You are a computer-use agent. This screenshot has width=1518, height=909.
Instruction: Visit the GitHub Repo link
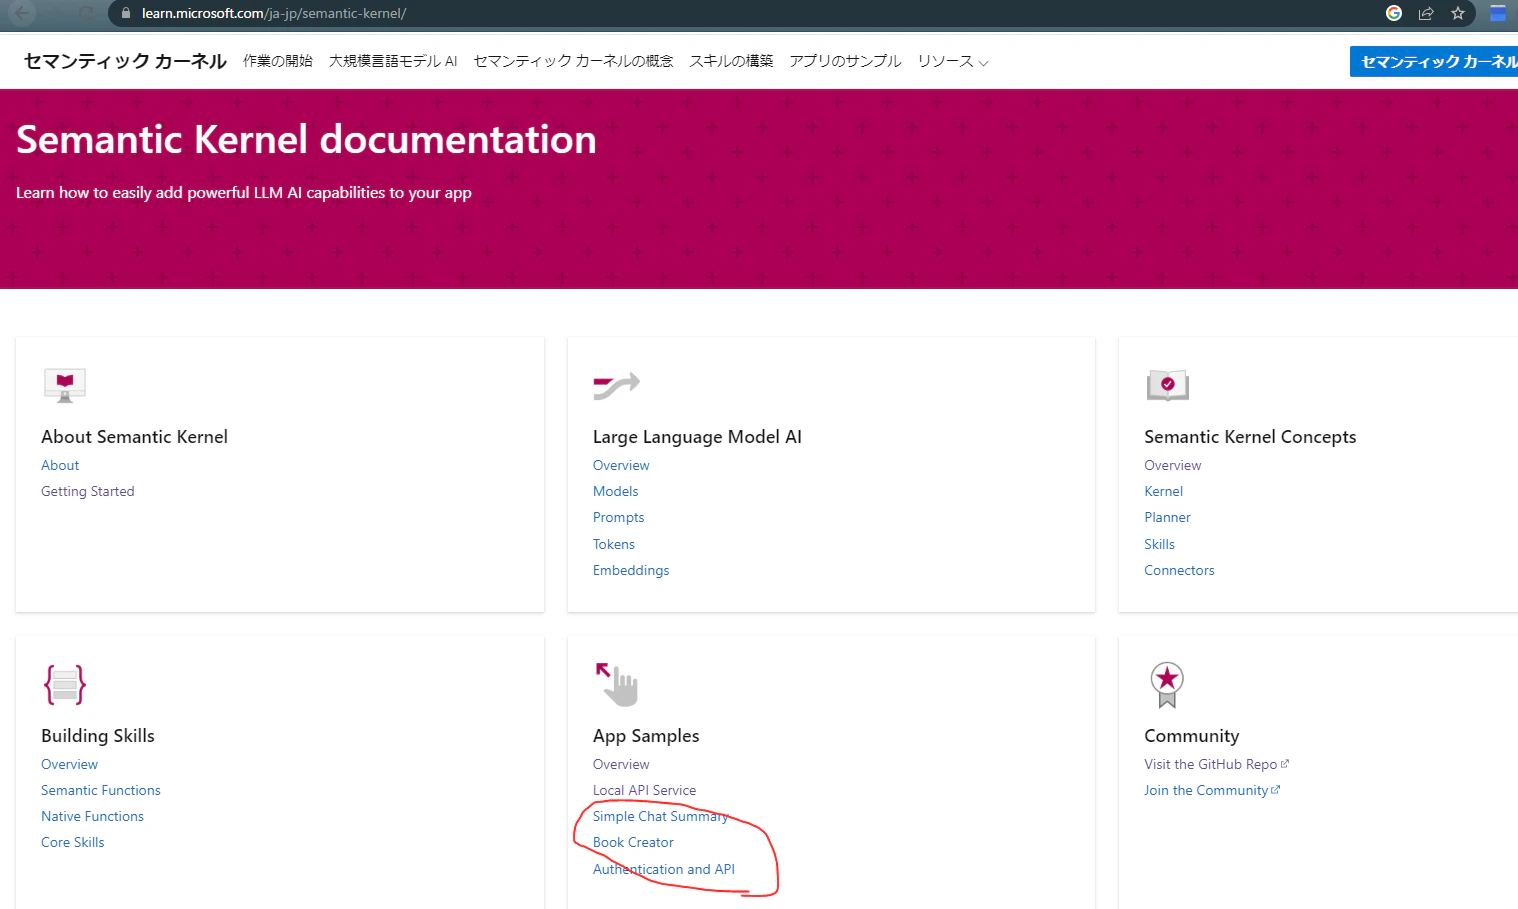click(1216, 764)
